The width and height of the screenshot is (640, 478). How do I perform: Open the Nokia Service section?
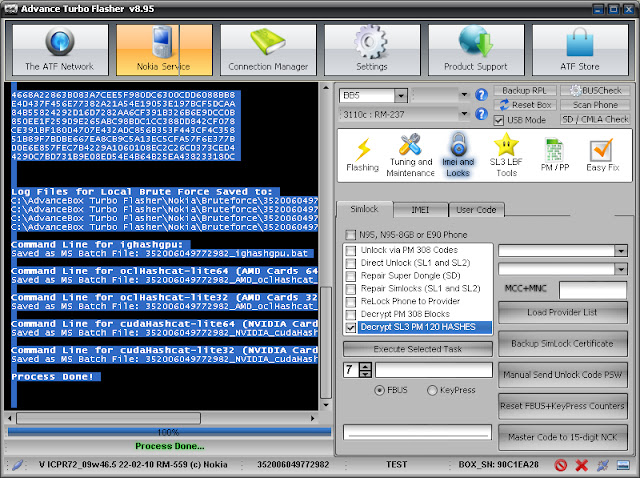[x=164, y=50]
